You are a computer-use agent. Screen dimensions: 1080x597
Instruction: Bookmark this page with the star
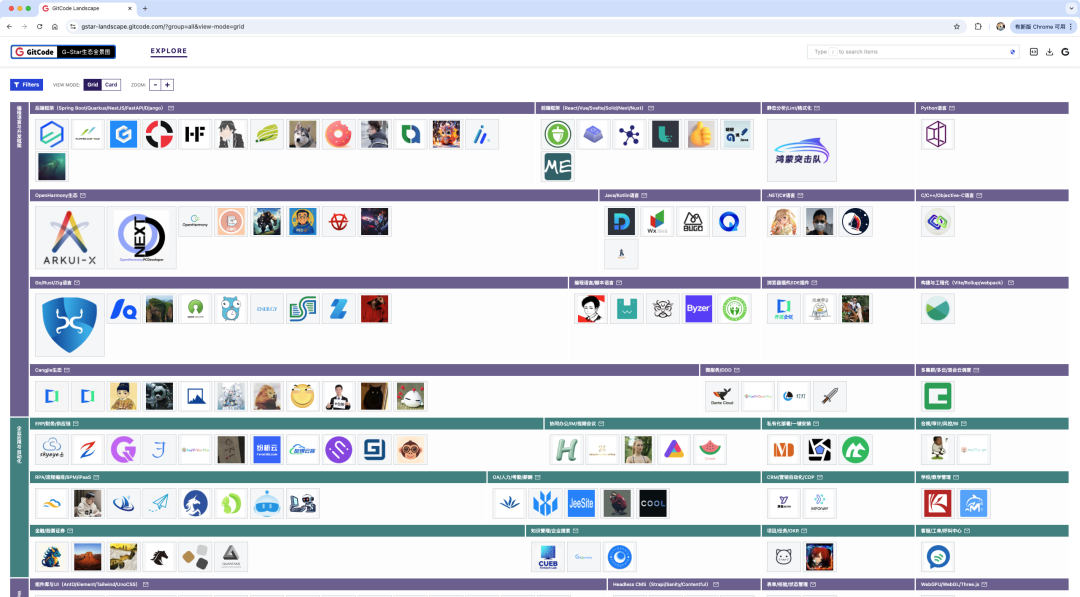tap(957, 27)
